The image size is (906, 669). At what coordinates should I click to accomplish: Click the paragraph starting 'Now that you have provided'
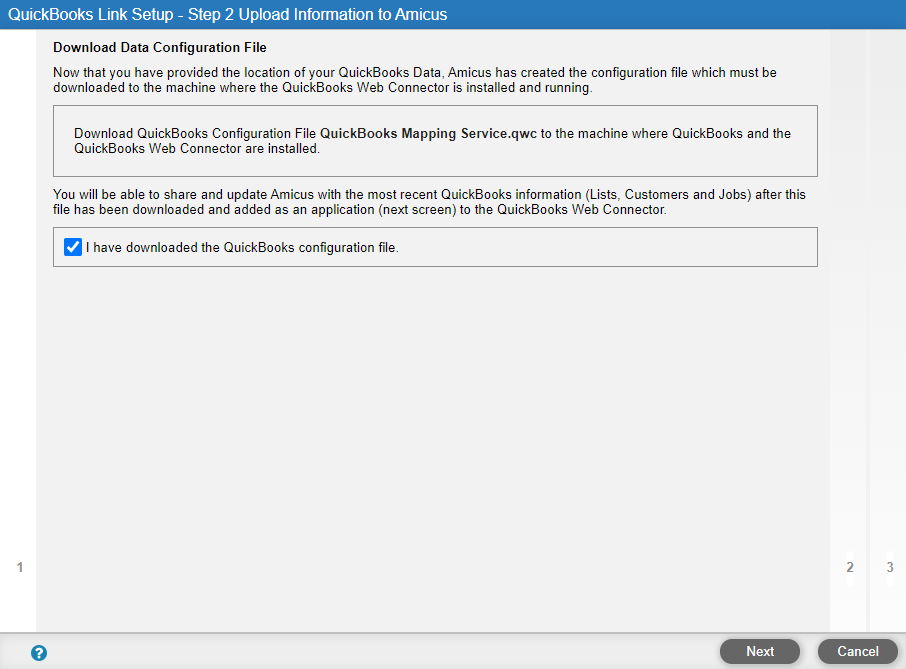414,80
